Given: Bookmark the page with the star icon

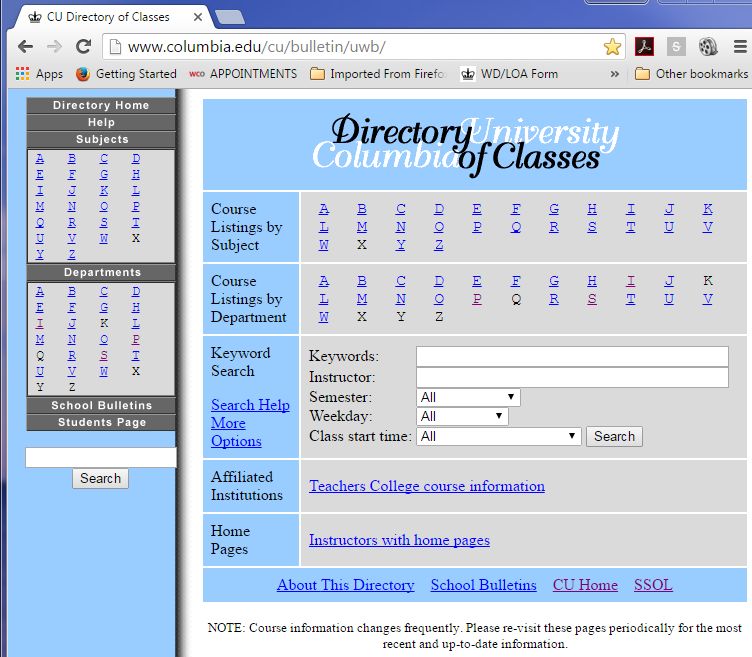Looking at the screenshot, I should pos(612,47).
